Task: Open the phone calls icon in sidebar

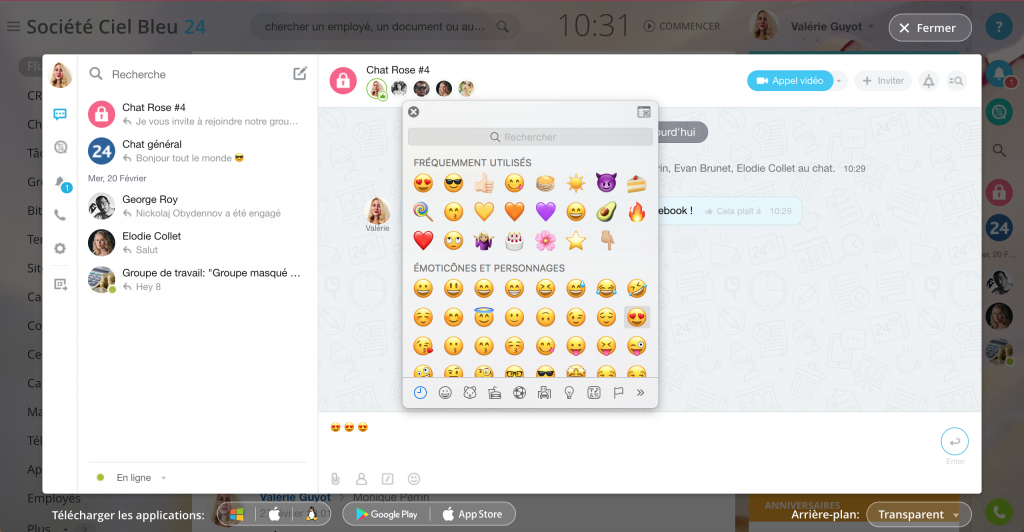Action: tap(61, 214)
